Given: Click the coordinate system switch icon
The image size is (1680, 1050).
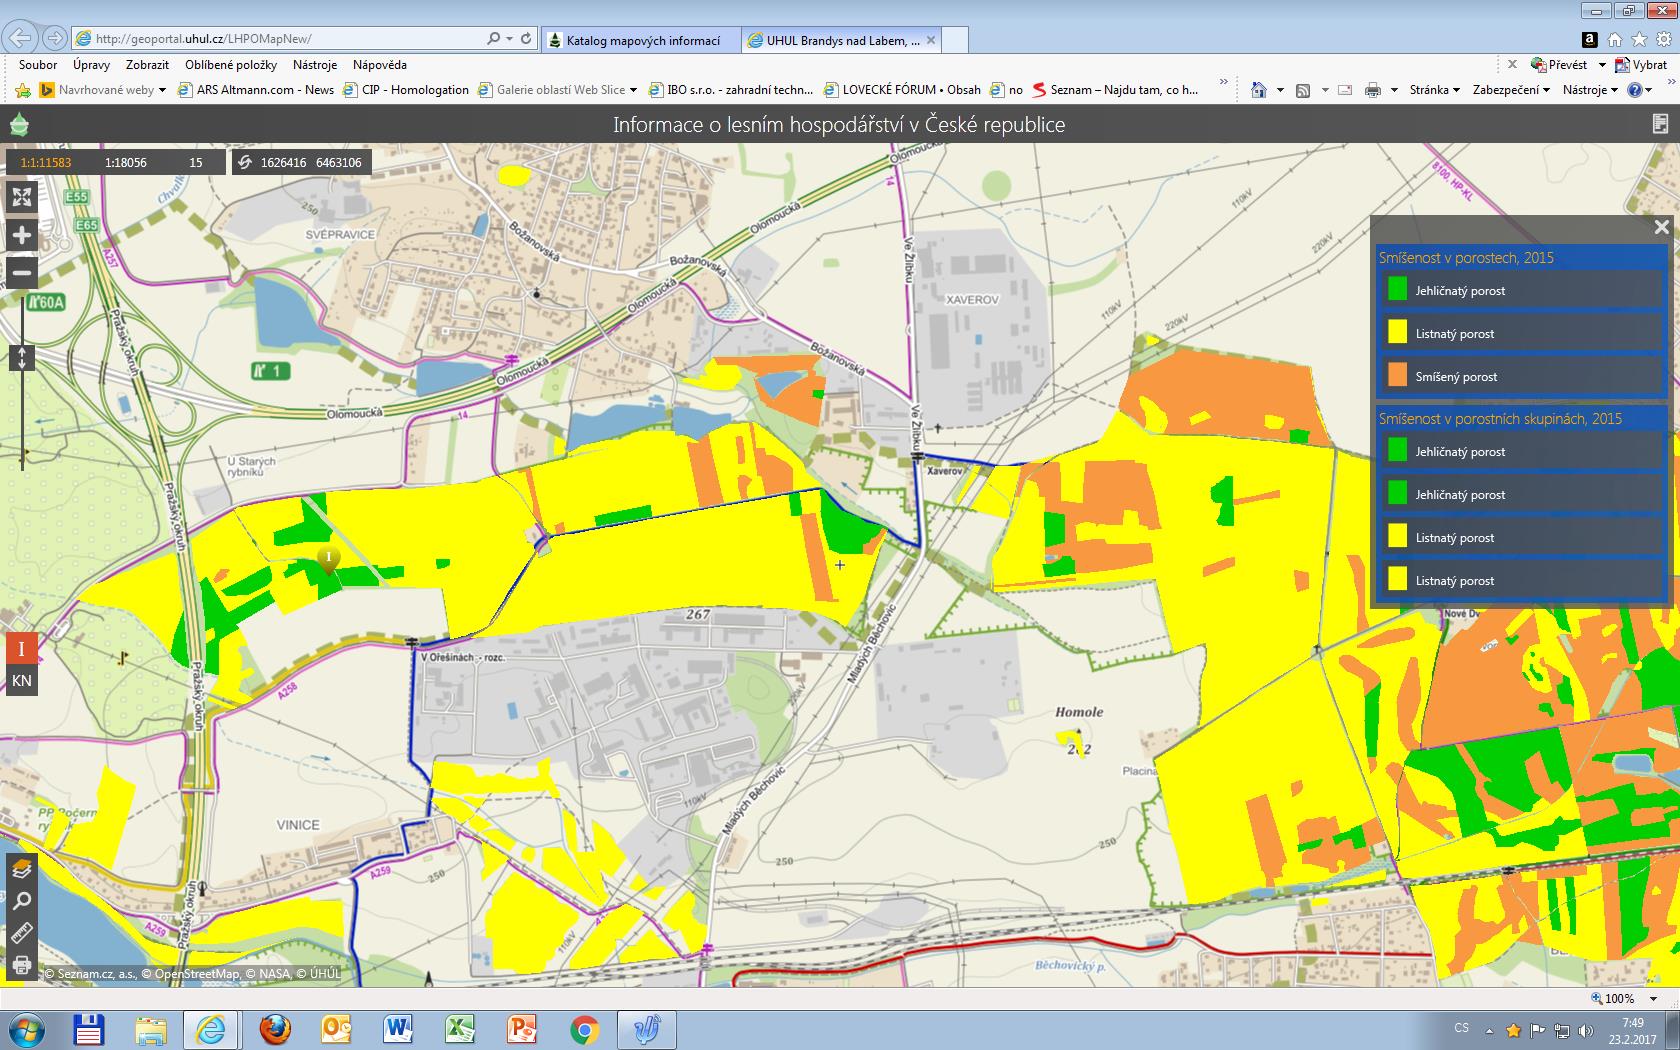Looking at the screenshot, I should click(x=245, y=162).
